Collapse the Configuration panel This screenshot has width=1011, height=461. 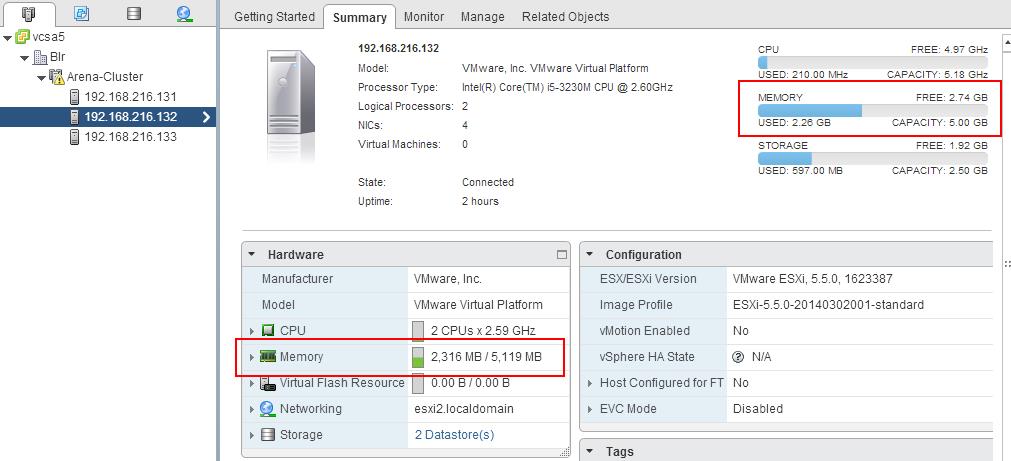tap(590, 255)
